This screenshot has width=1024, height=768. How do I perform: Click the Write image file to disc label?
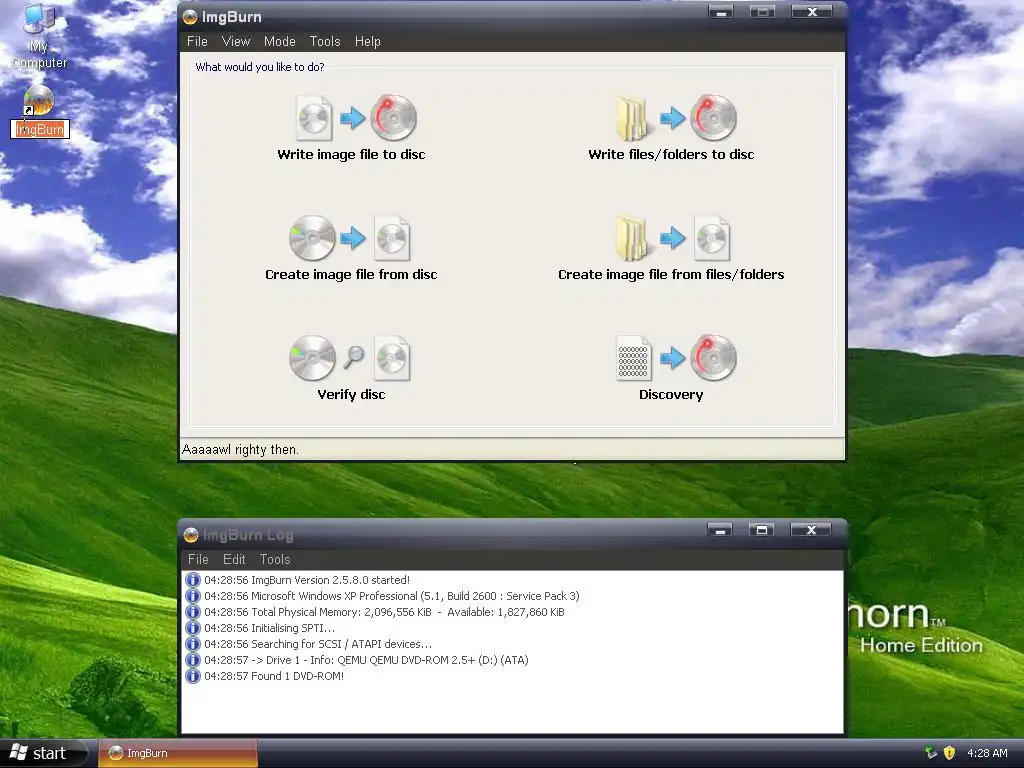click(351, 154)
